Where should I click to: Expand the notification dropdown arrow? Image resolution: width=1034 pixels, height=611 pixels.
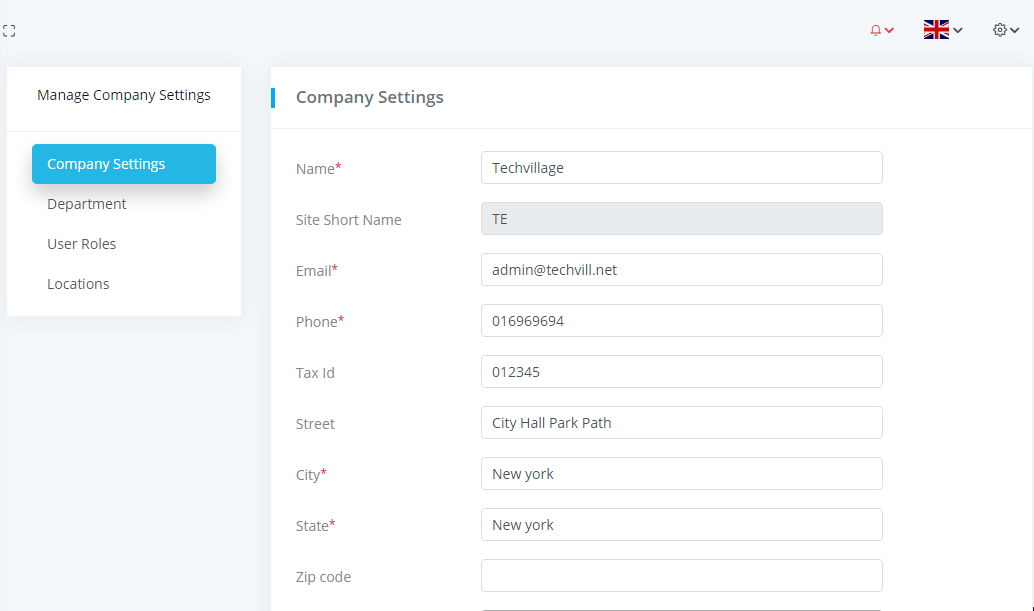[889, 31]
